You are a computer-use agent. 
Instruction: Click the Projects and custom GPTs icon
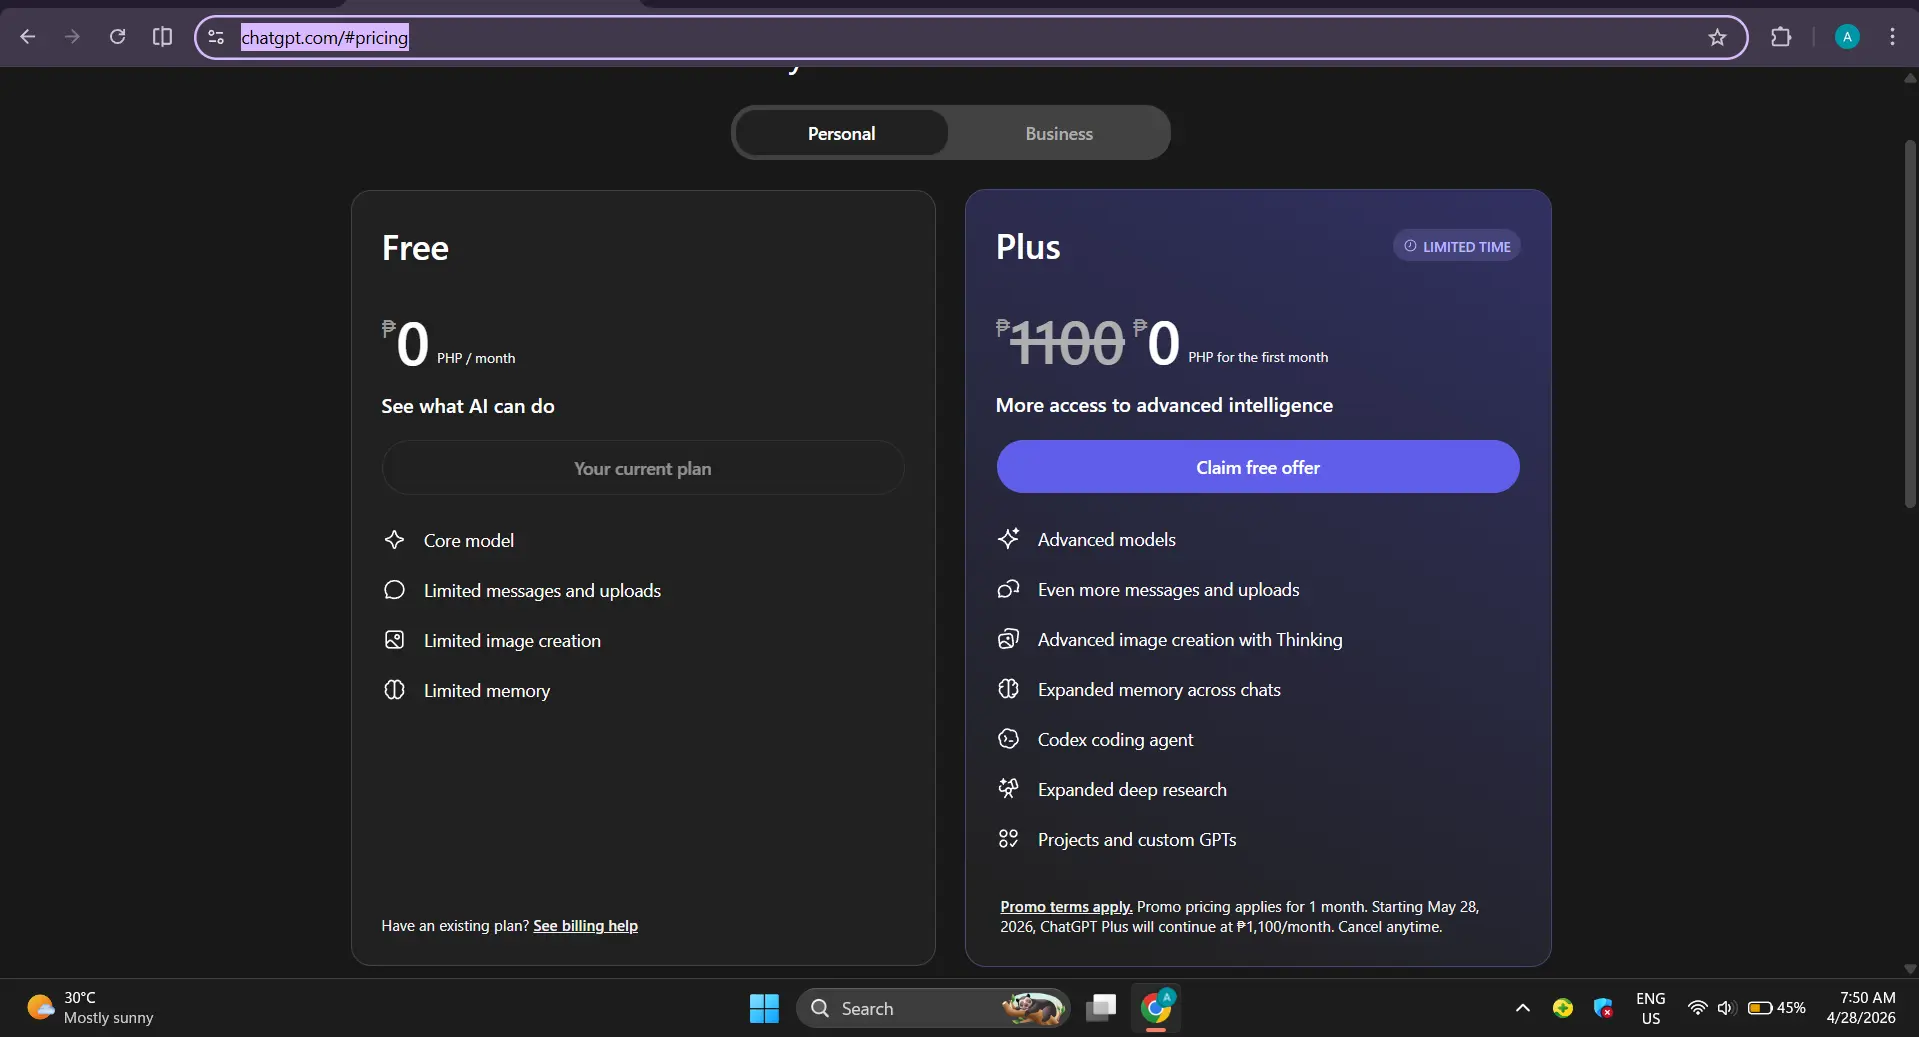(1008, 839)
